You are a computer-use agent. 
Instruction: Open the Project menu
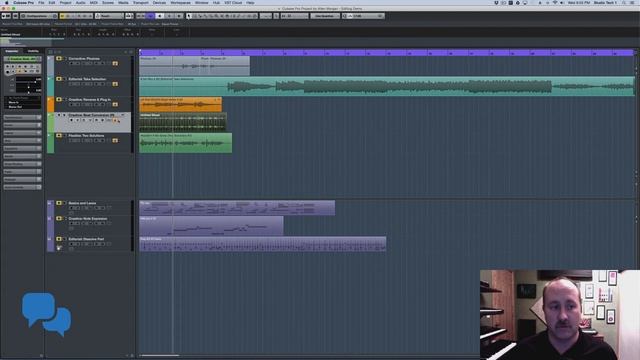point(65,2)
